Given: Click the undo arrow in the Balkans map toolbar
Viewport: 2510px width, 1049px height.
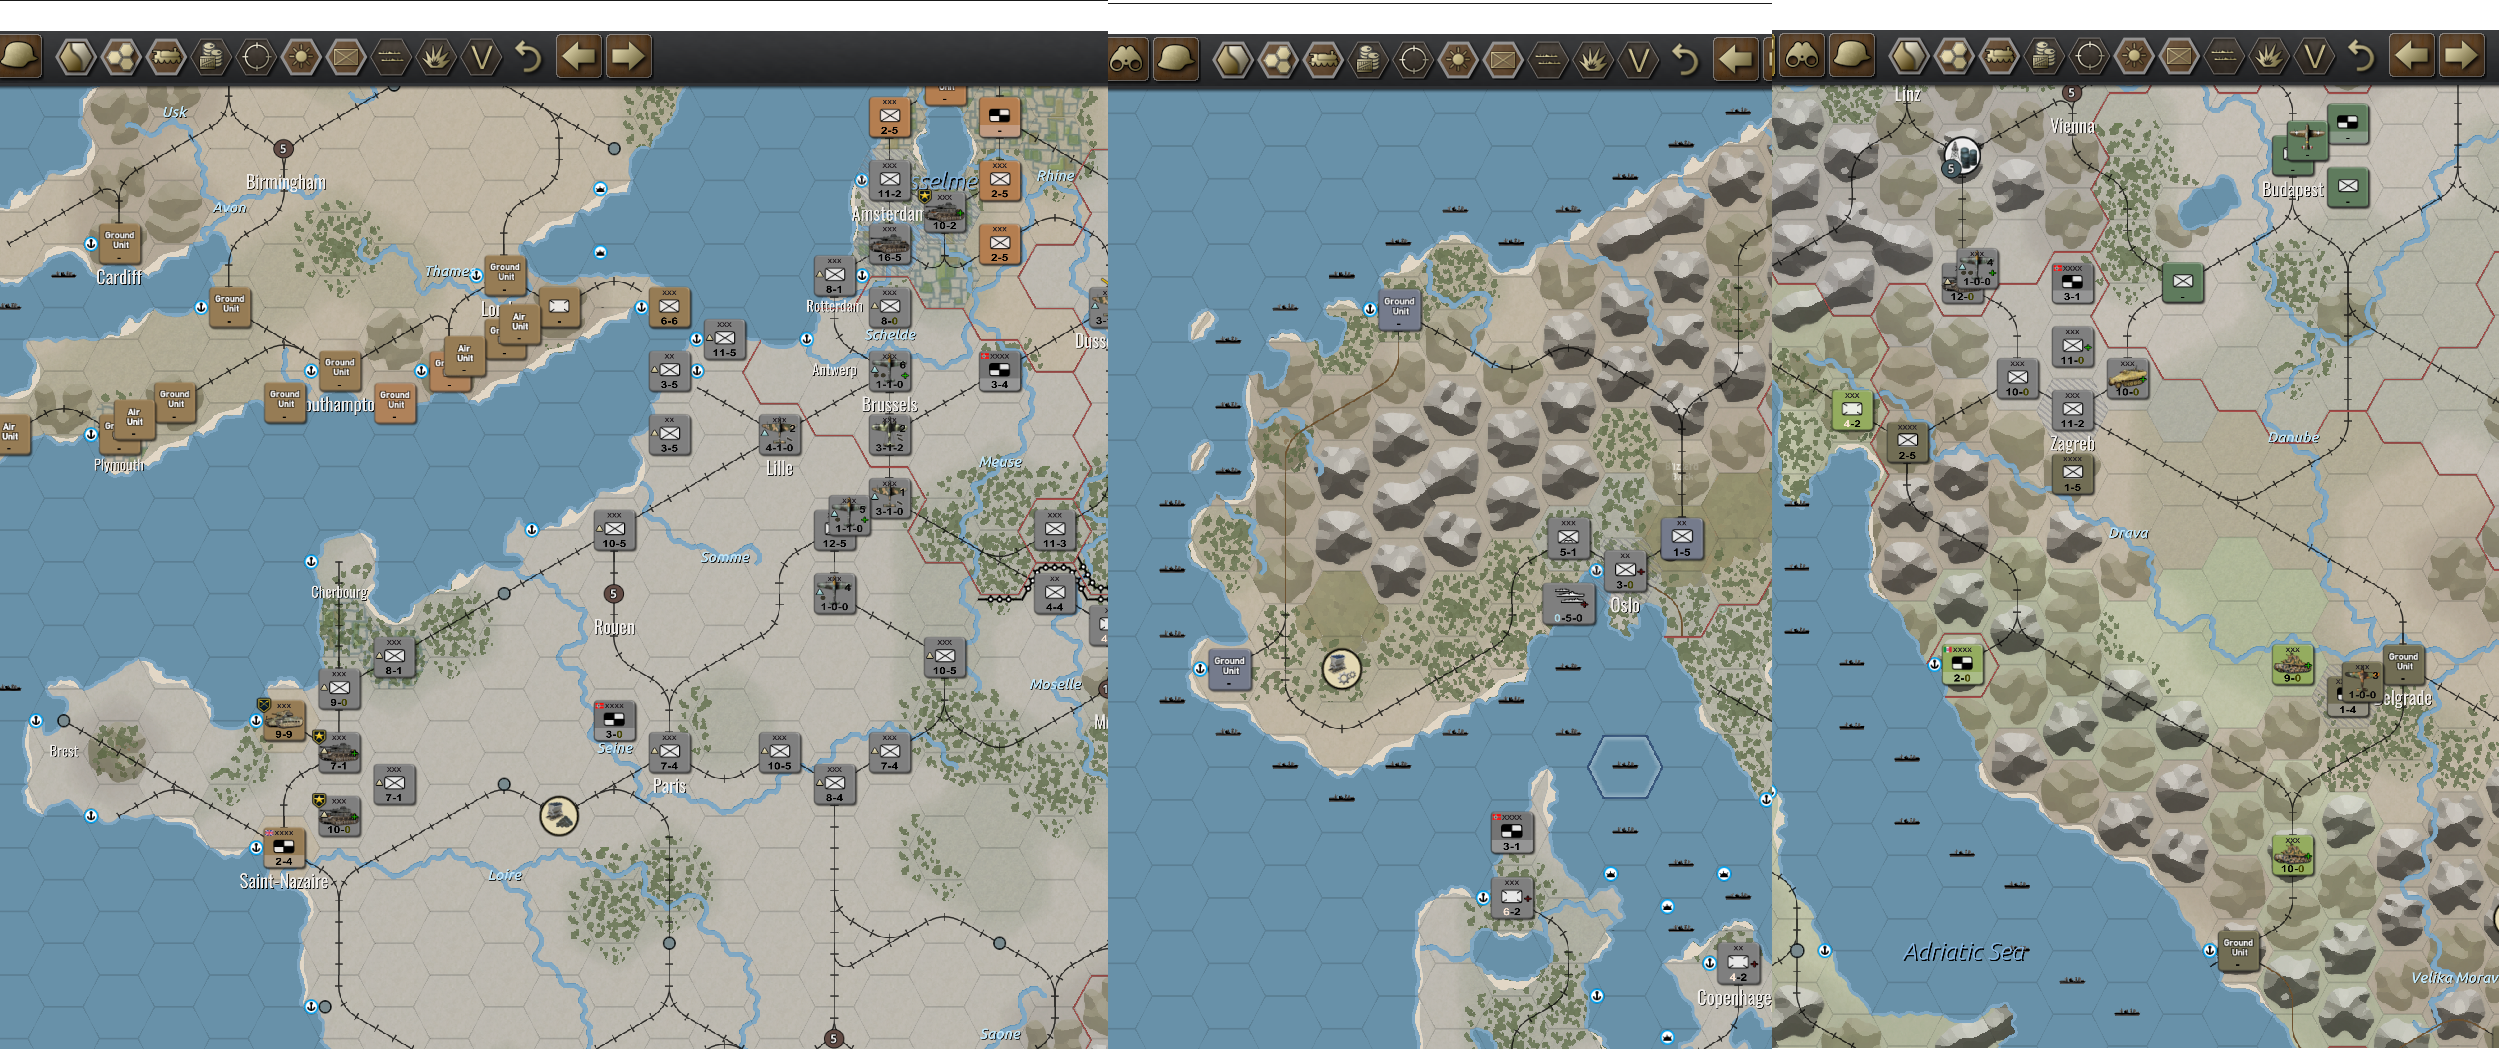Looking at the screenshot, I should pyautogui.click(x=2362, y=57).
